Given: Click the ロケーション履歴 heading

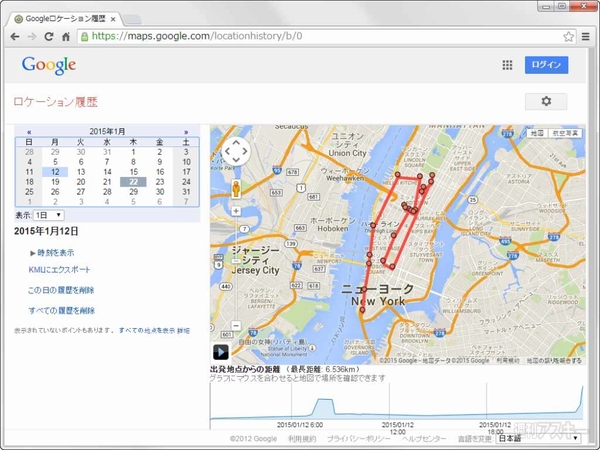Looking at the screenshot, I should [55, 102].
